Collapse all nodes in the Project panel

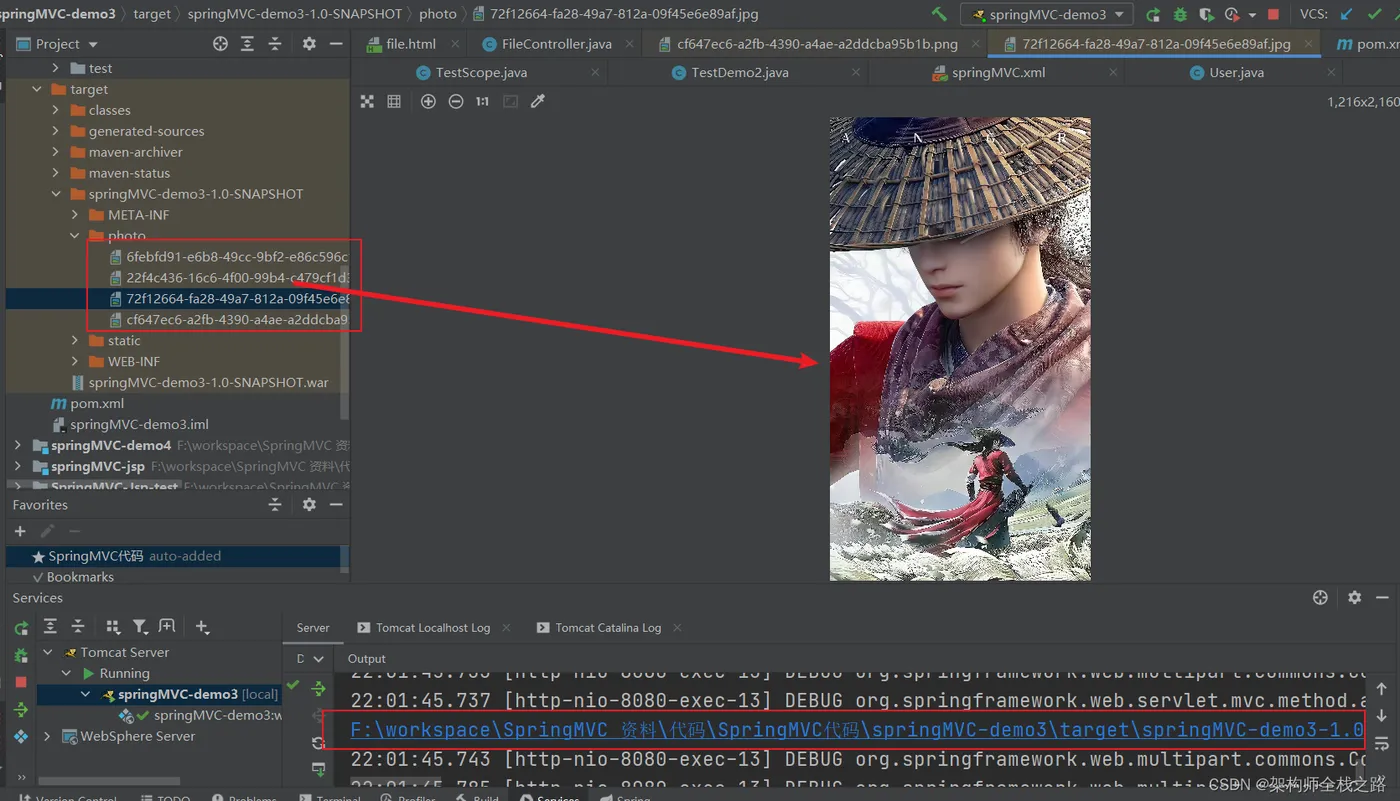(274, 44)
